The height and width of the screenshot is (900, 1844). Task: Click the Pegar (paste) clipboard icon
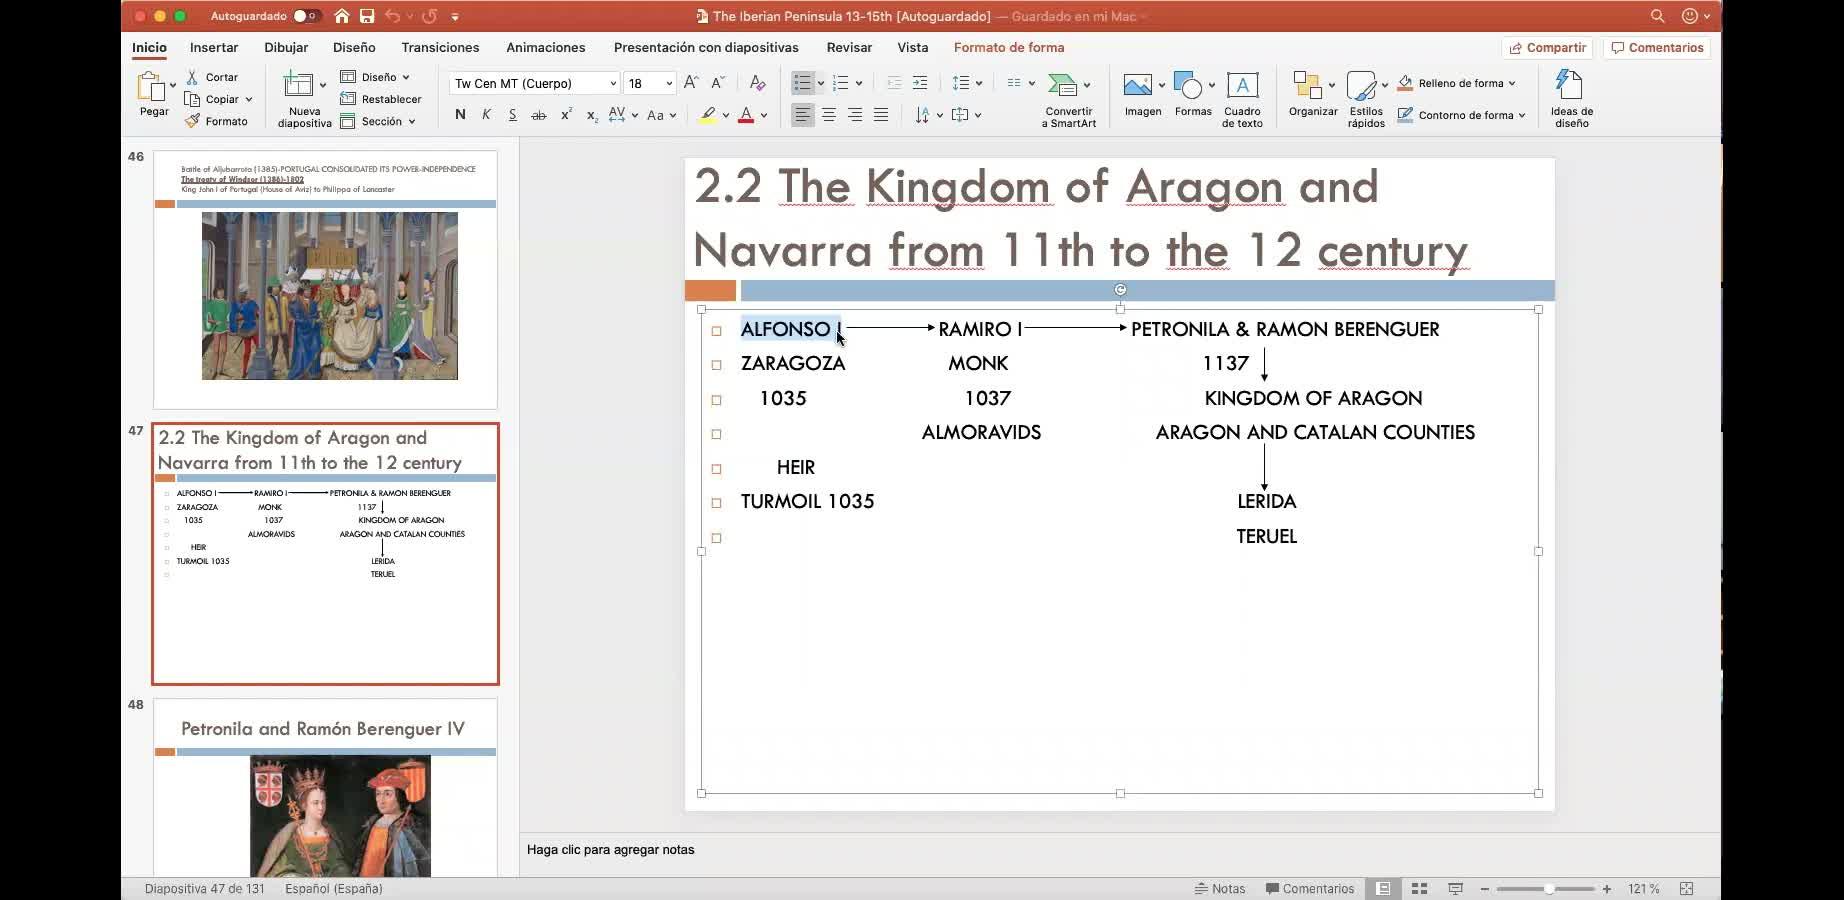152,88
